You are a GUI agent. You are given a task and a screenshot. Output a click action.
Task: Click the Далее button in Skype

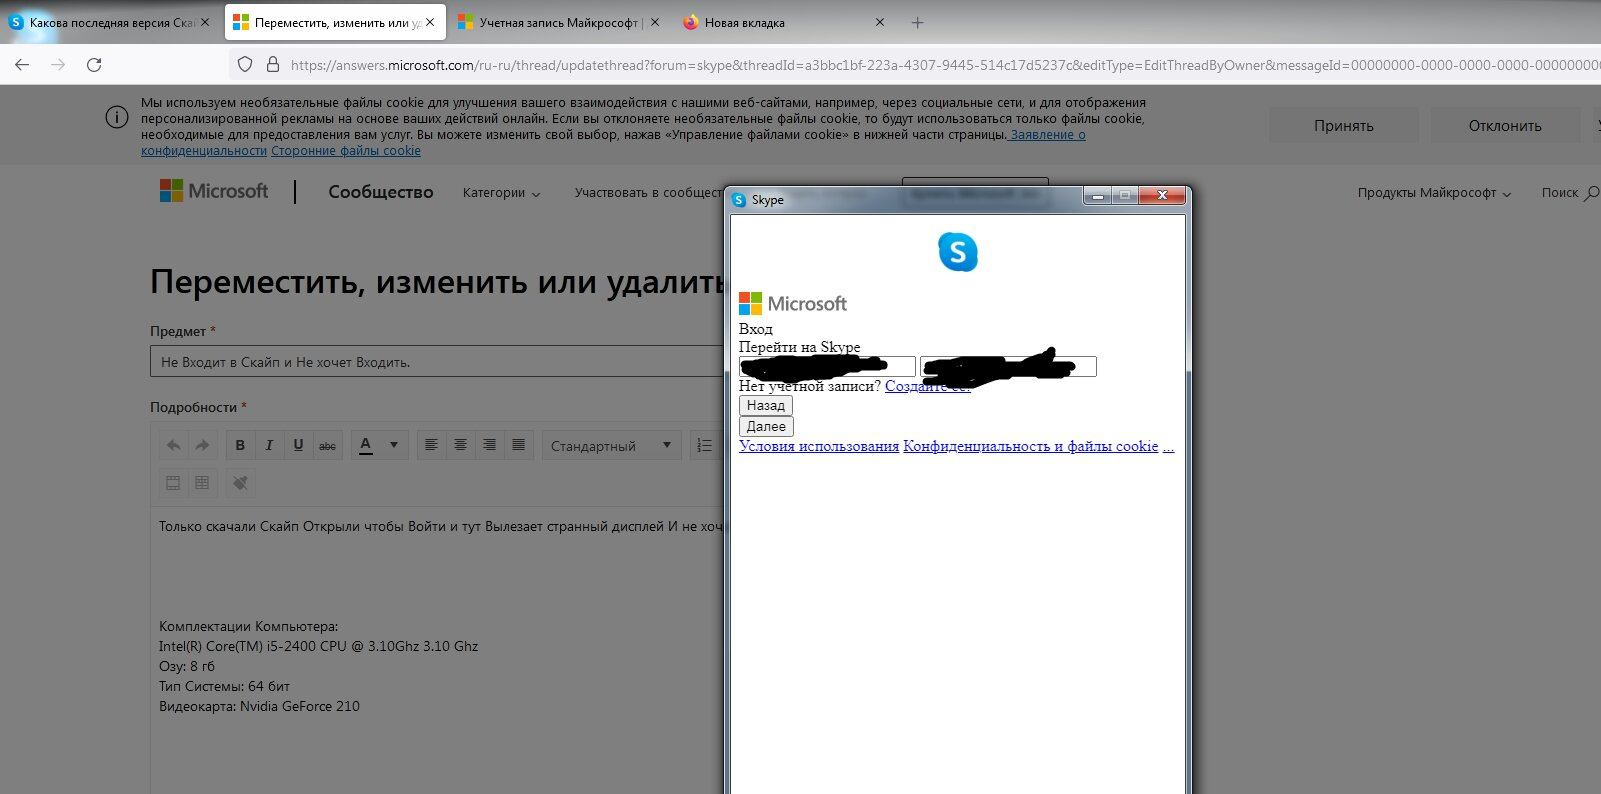click(766, 426)
